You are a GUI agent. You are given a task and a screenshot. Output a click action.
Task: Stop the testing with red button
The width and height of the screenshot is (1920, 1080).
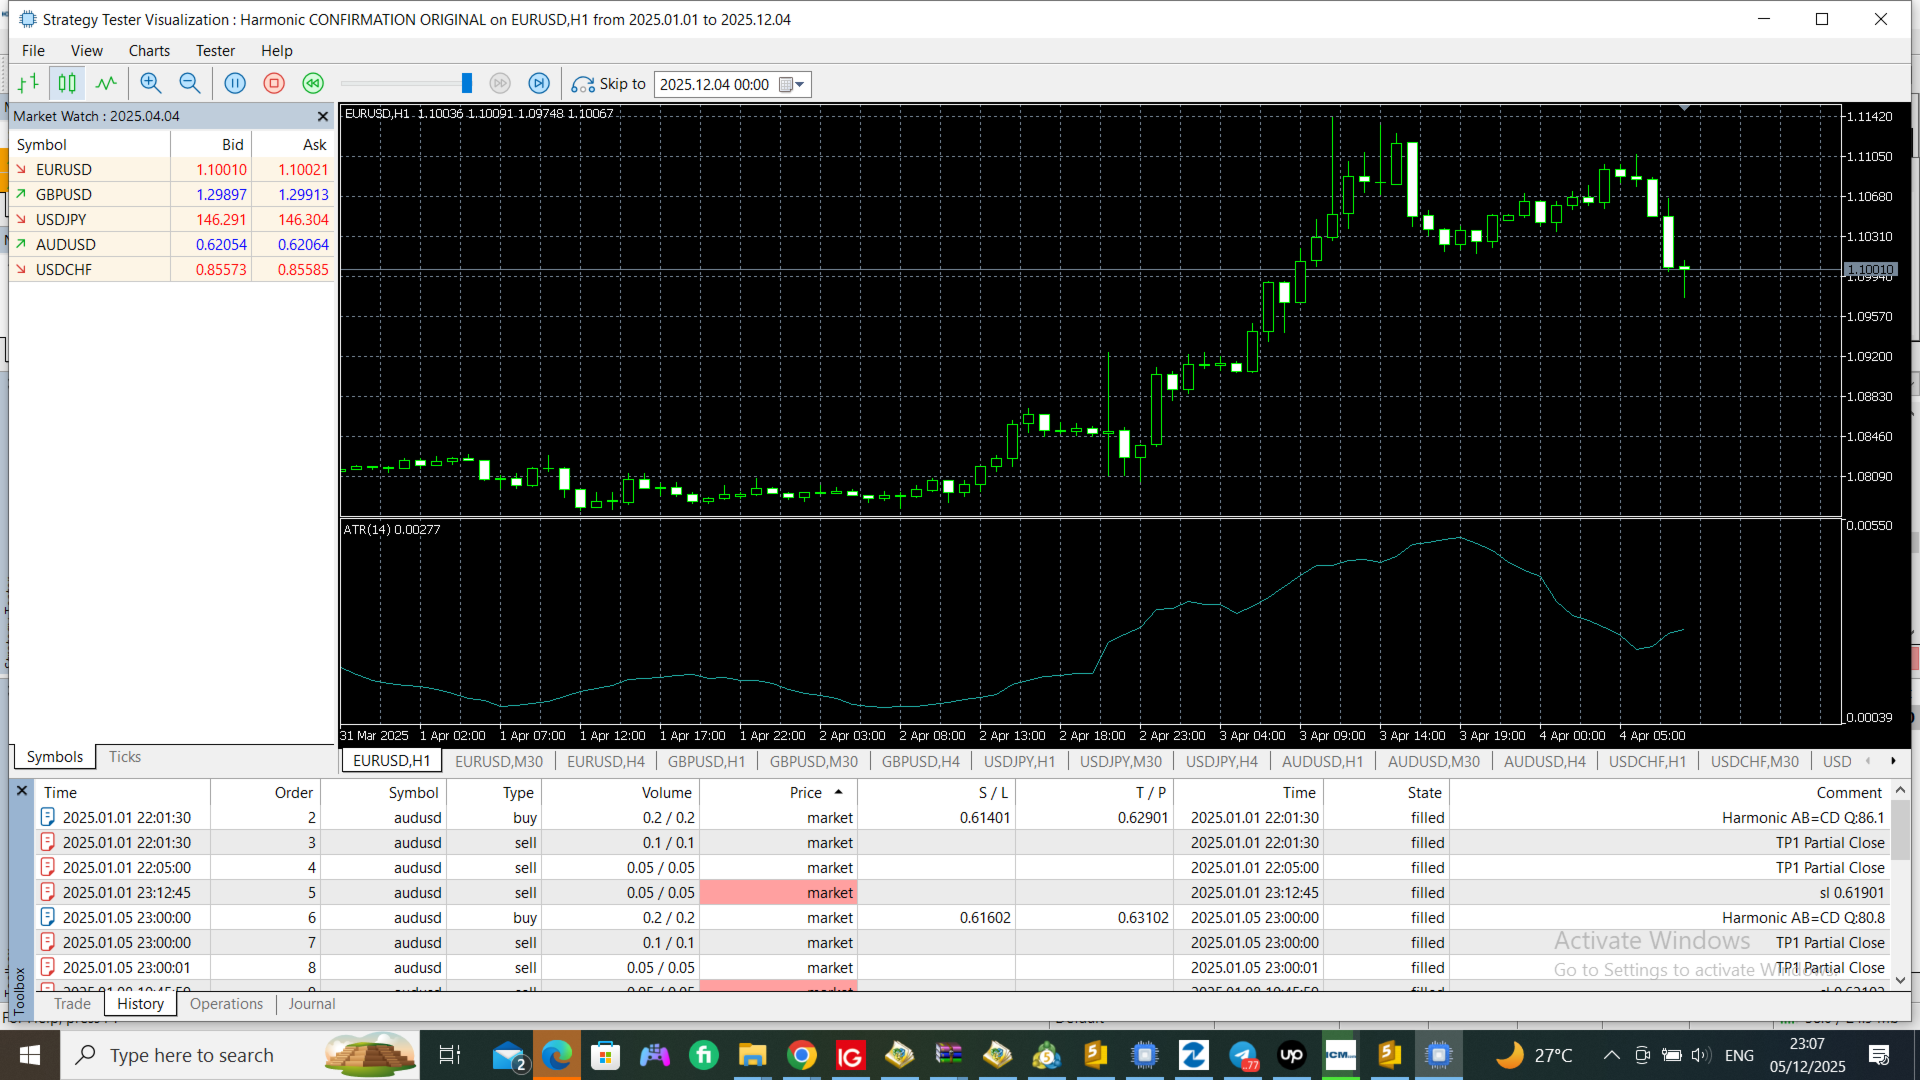(274, 84)
